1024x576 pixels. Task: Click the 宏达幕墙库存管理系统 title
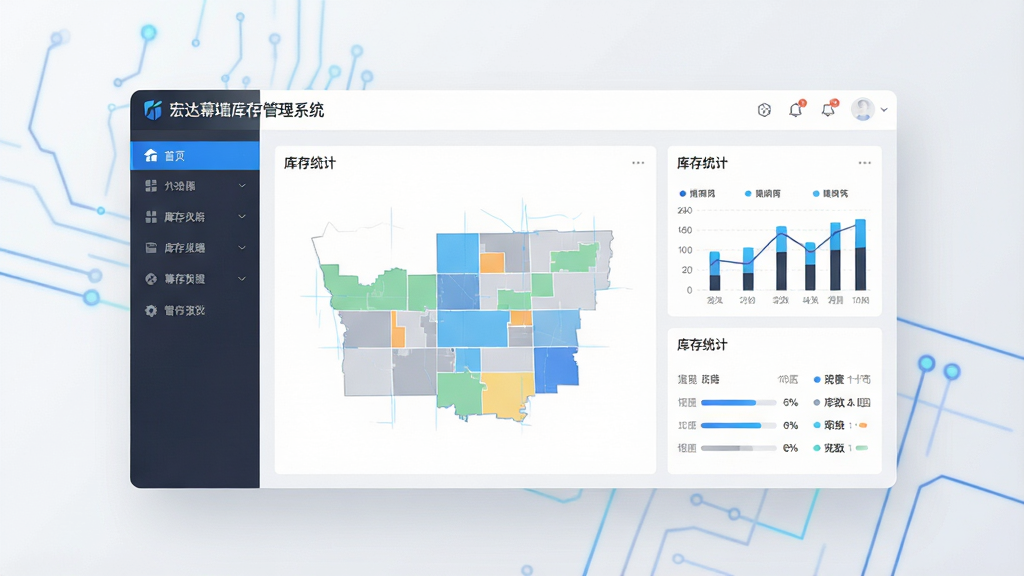pyautogui.click(x=246, y=110)
